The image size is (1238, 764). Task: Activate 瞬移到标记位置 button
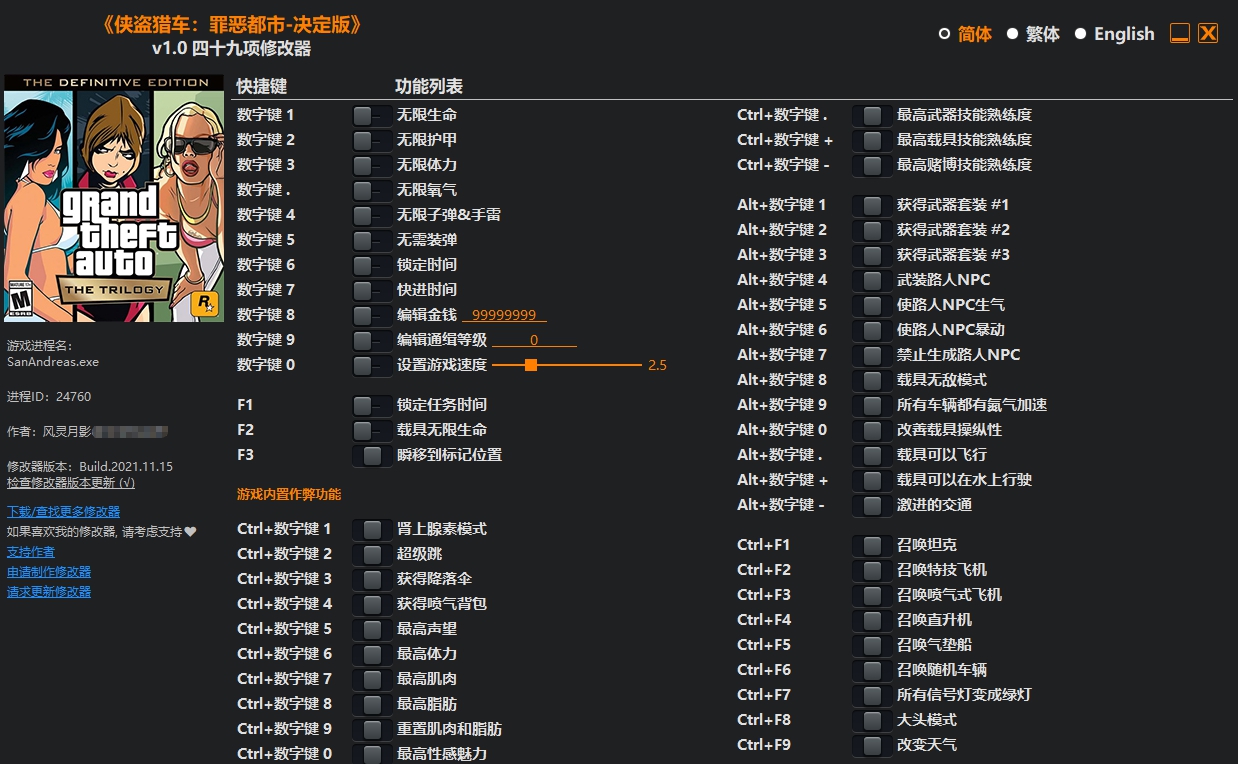coord(372,455)
